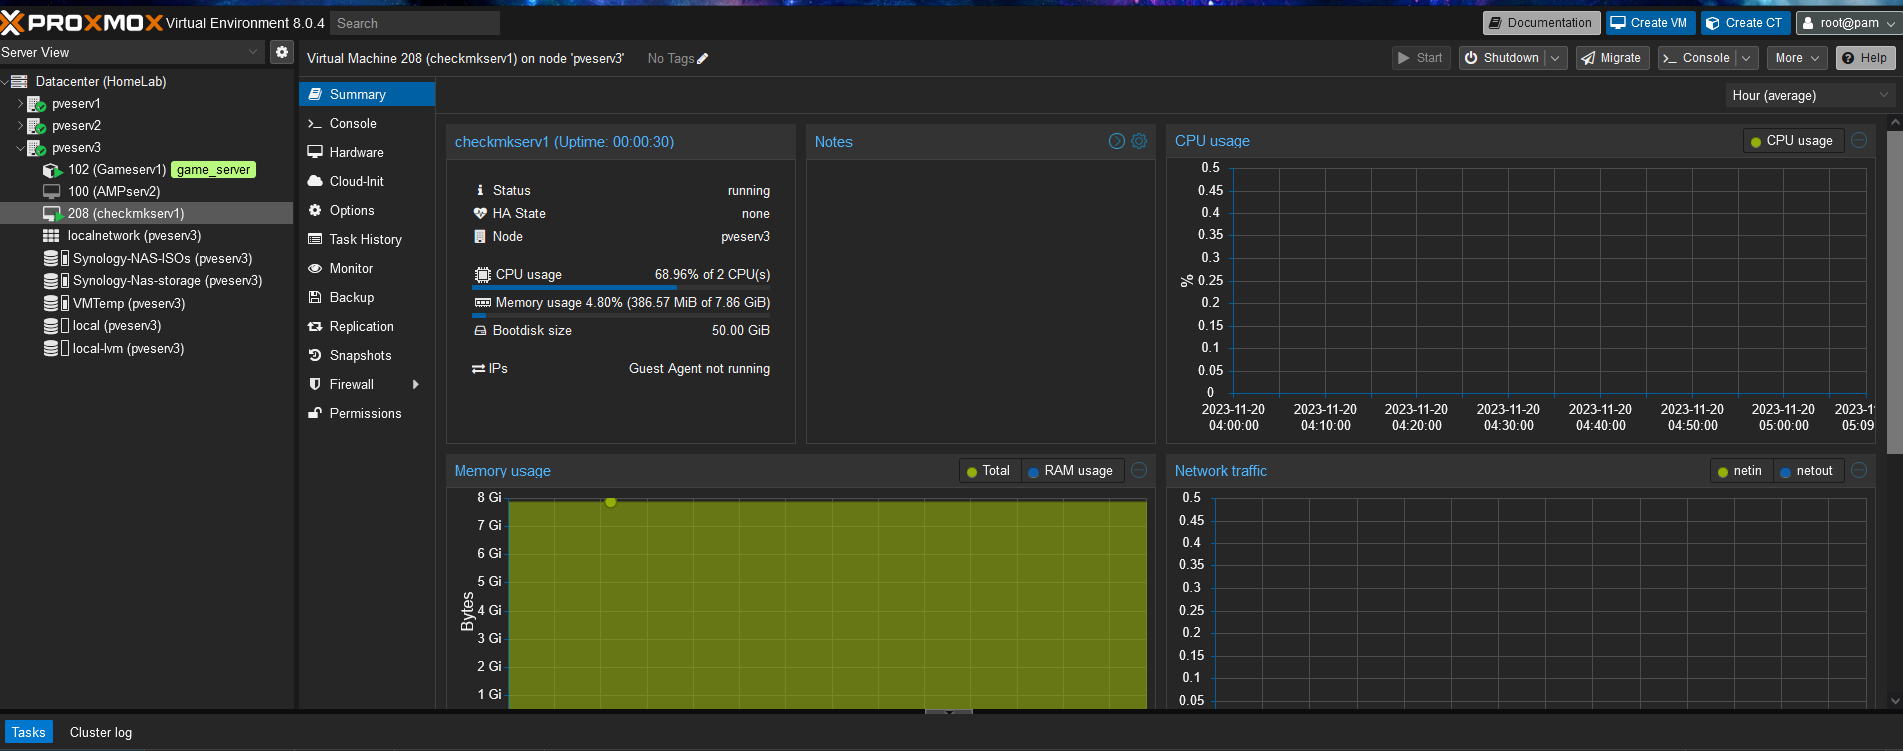
Task: Select VM 102 (Gameserv1)
Action: pyautogui.click(x=117, y=169)
